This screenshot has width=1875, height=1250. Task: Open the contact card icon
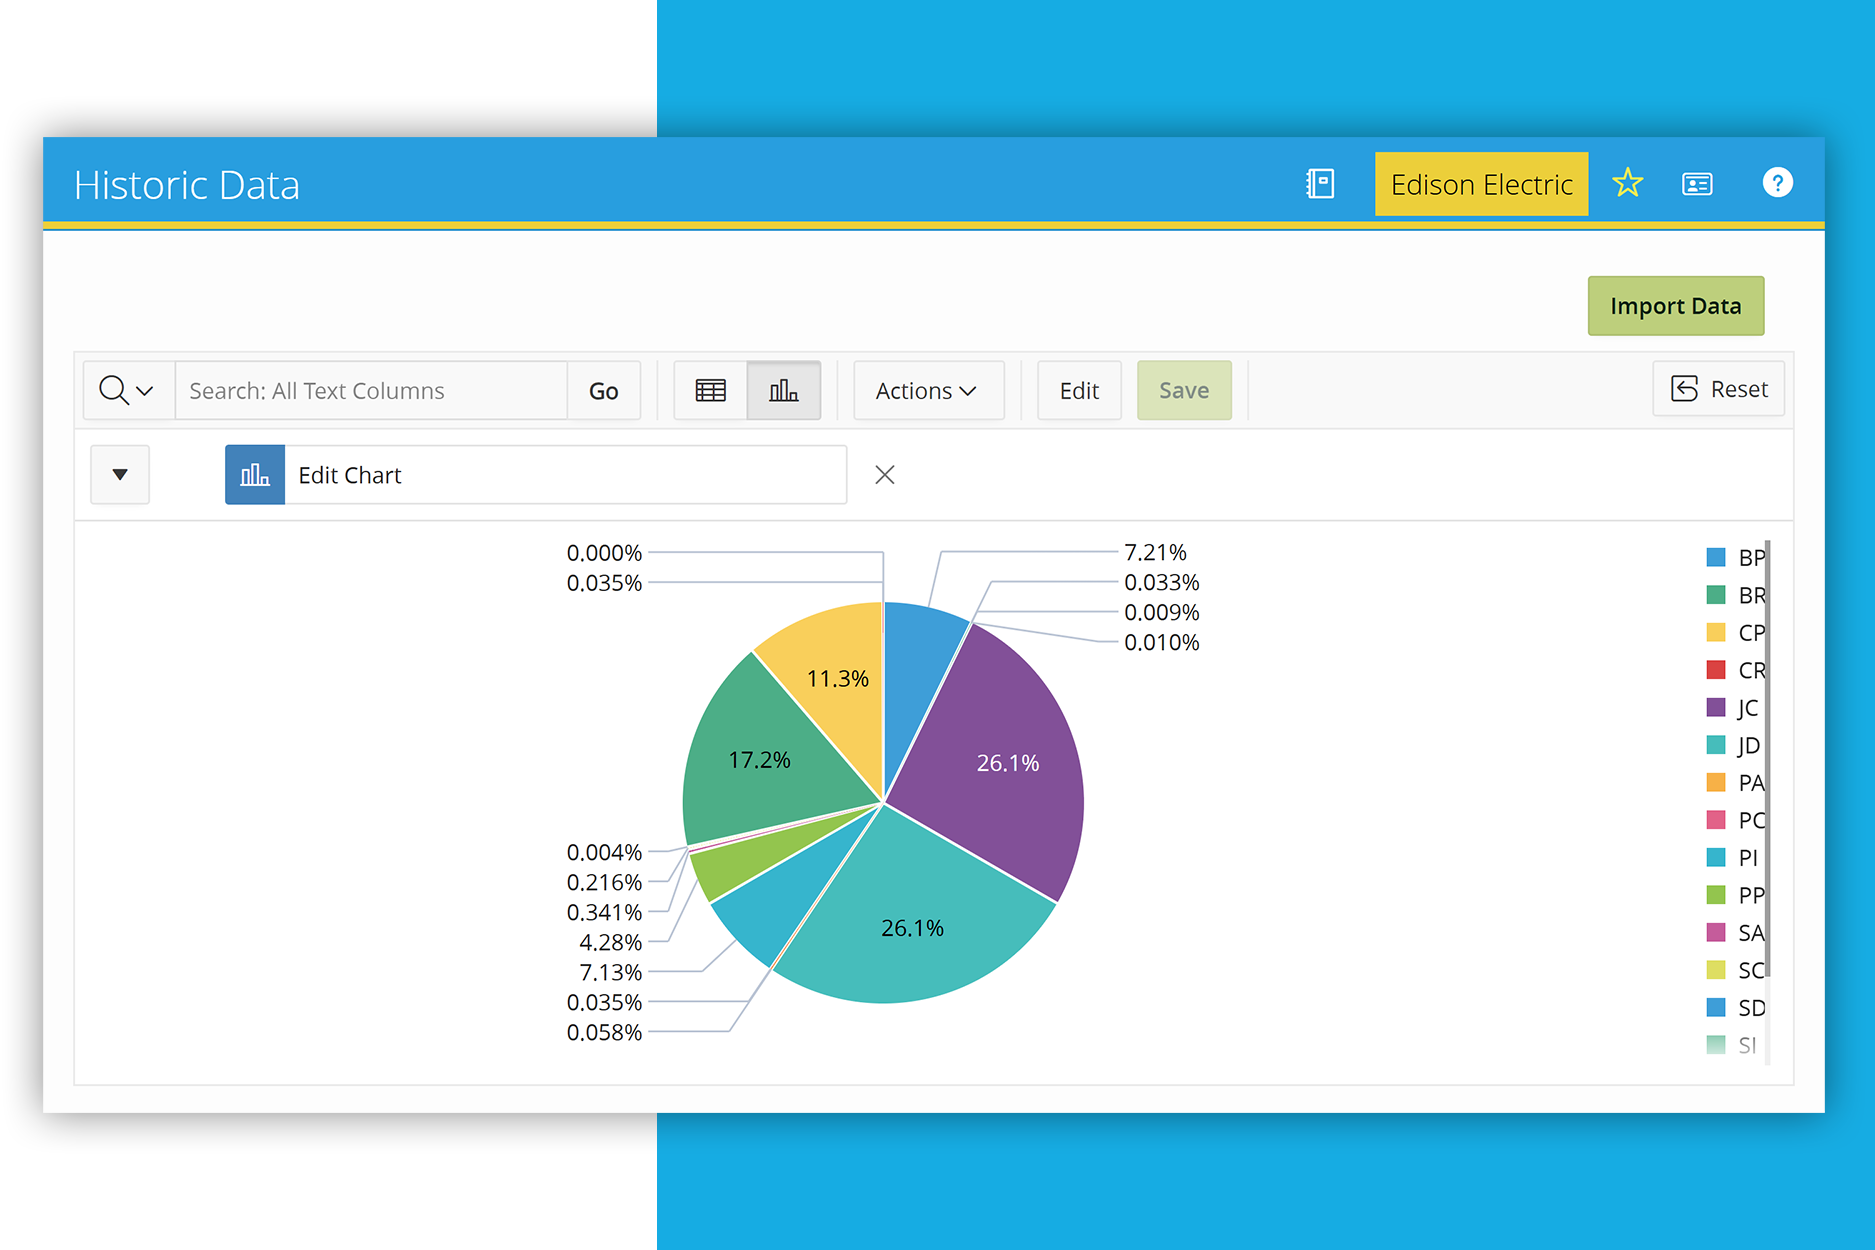click(1697, 184)
